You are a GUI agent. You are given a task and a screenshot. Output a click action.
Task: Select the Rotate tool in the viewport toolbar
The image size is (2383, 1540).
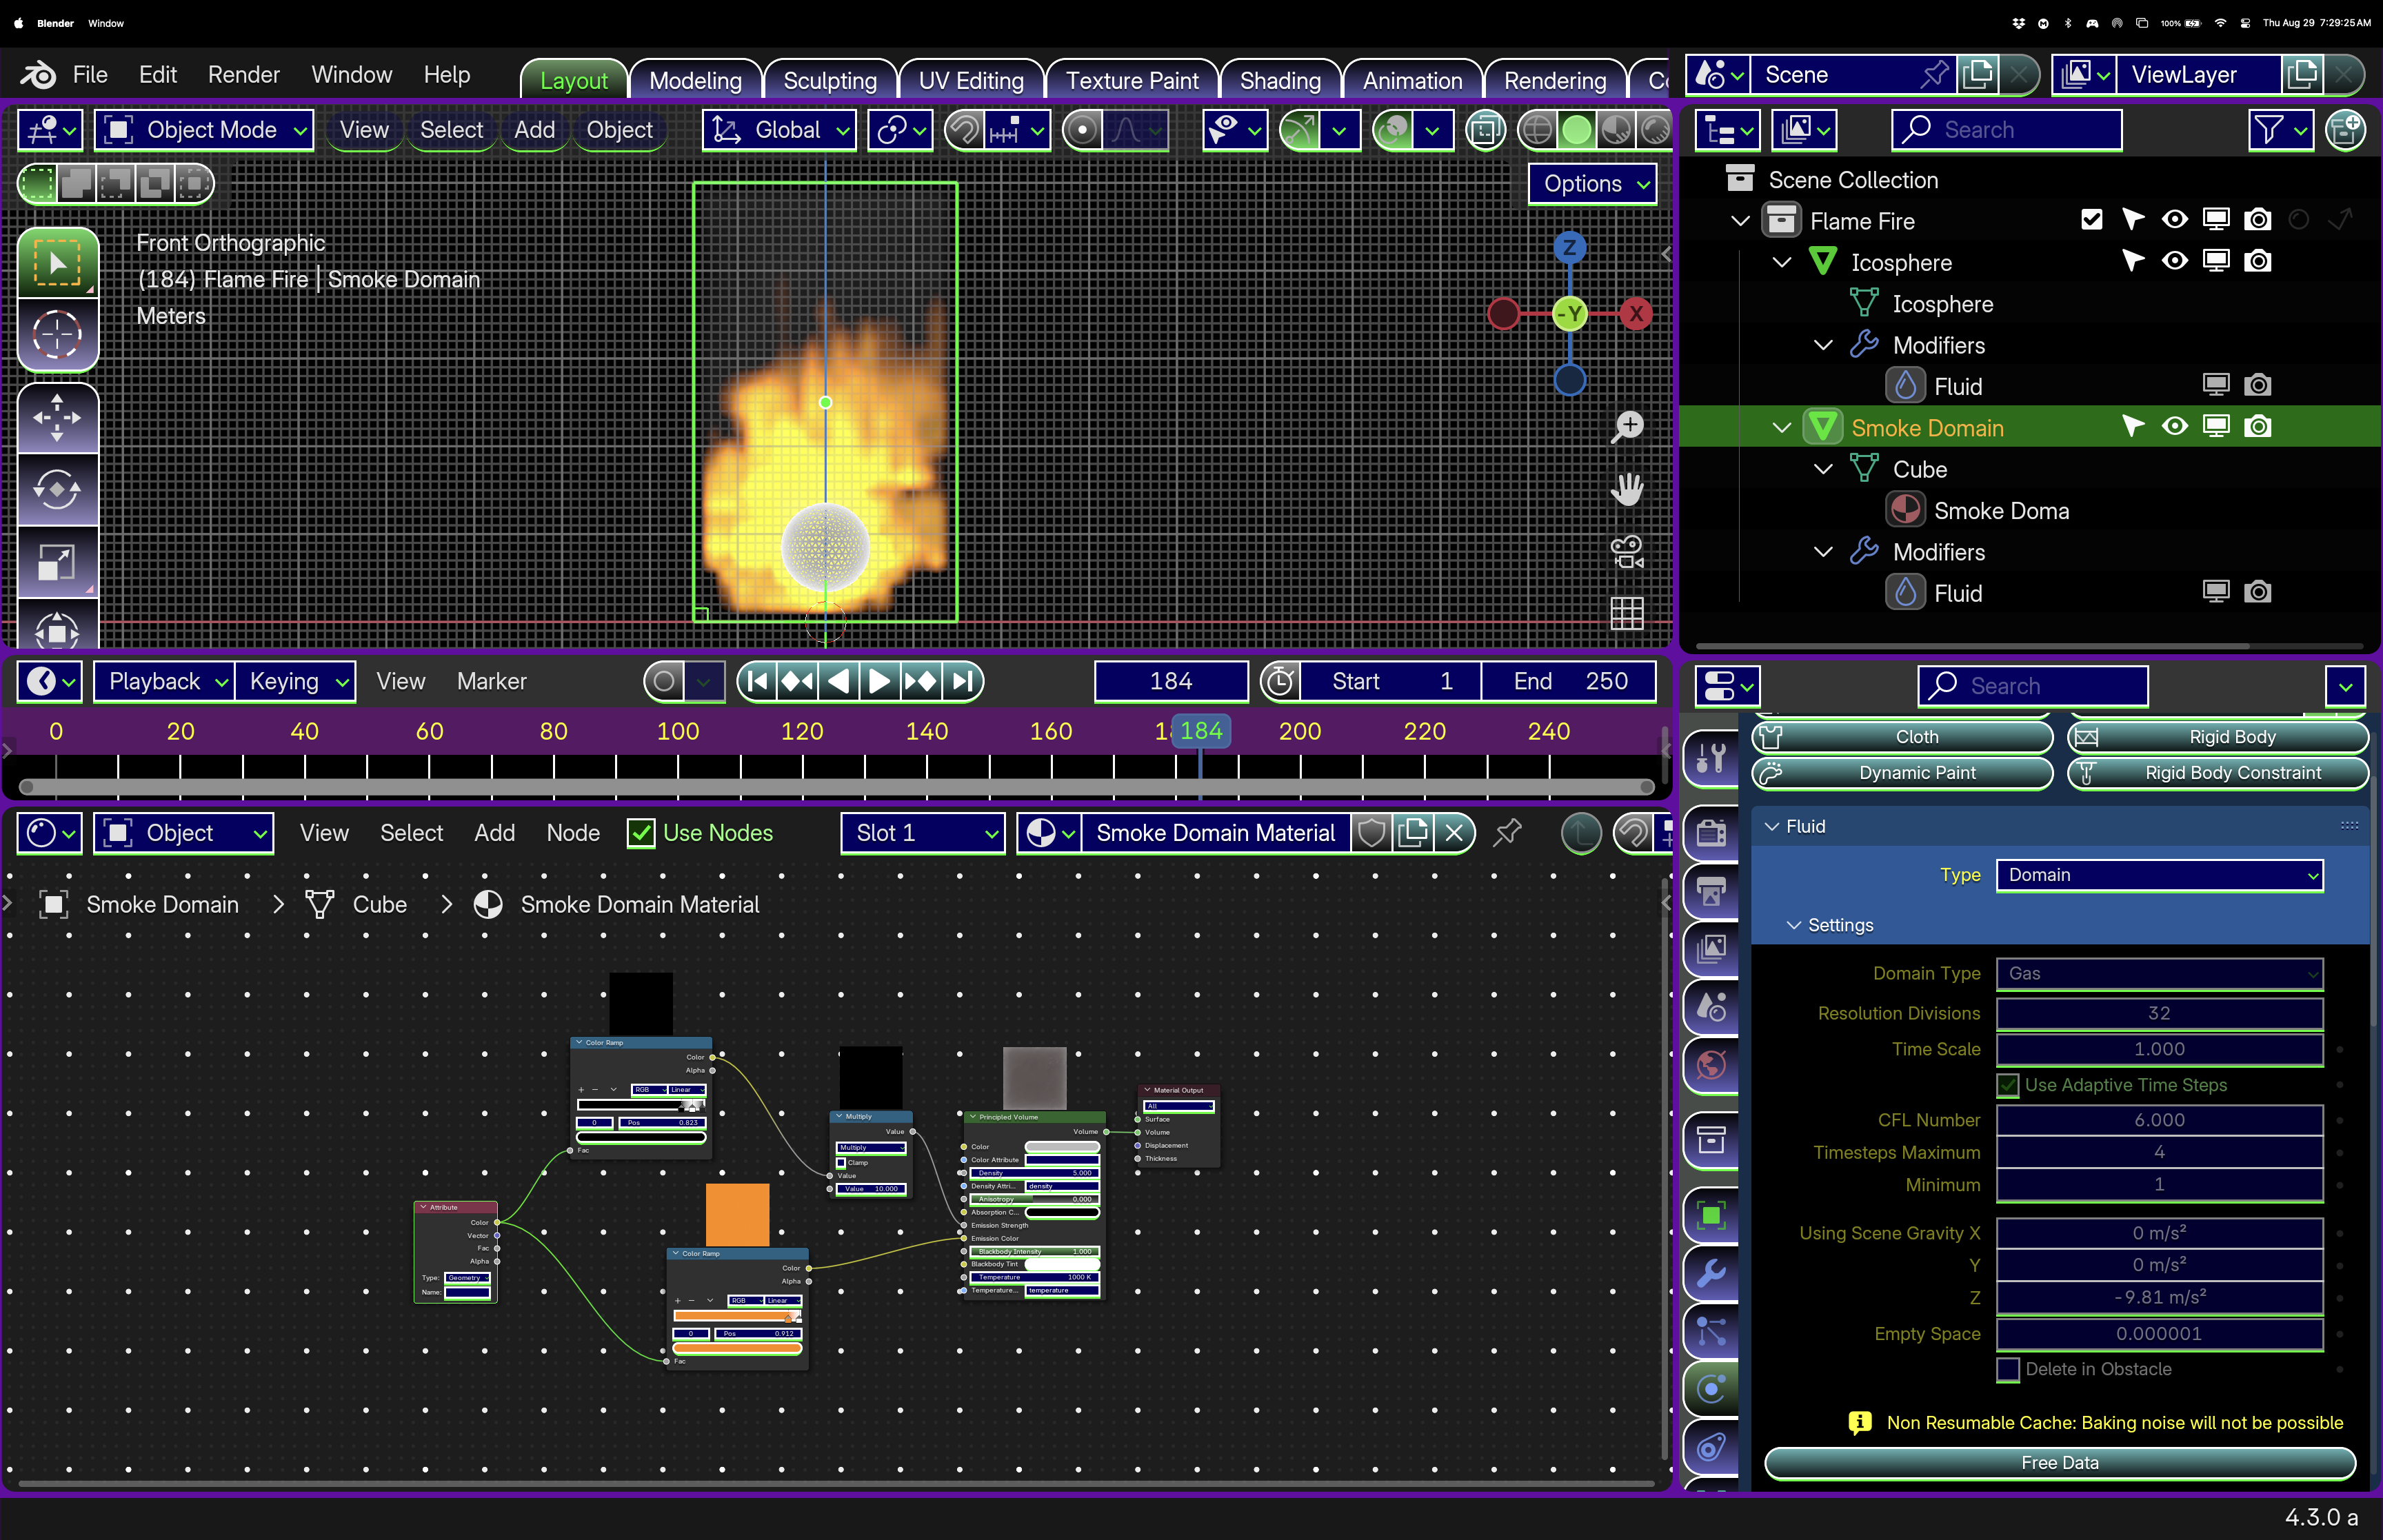(x=57, y=489)
